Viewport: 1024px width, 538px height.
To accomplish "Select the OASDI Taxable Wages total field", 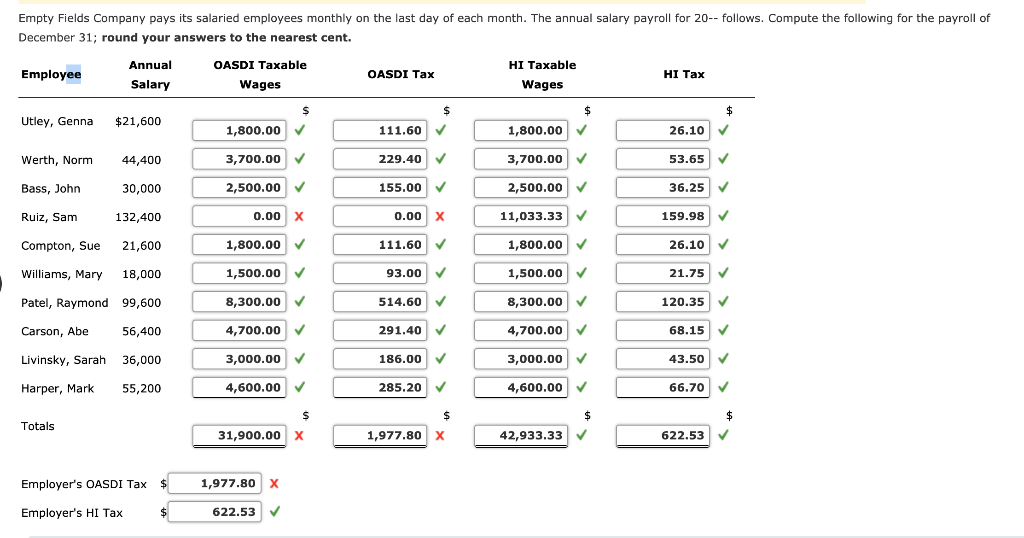I will click(x=239, y=435).
